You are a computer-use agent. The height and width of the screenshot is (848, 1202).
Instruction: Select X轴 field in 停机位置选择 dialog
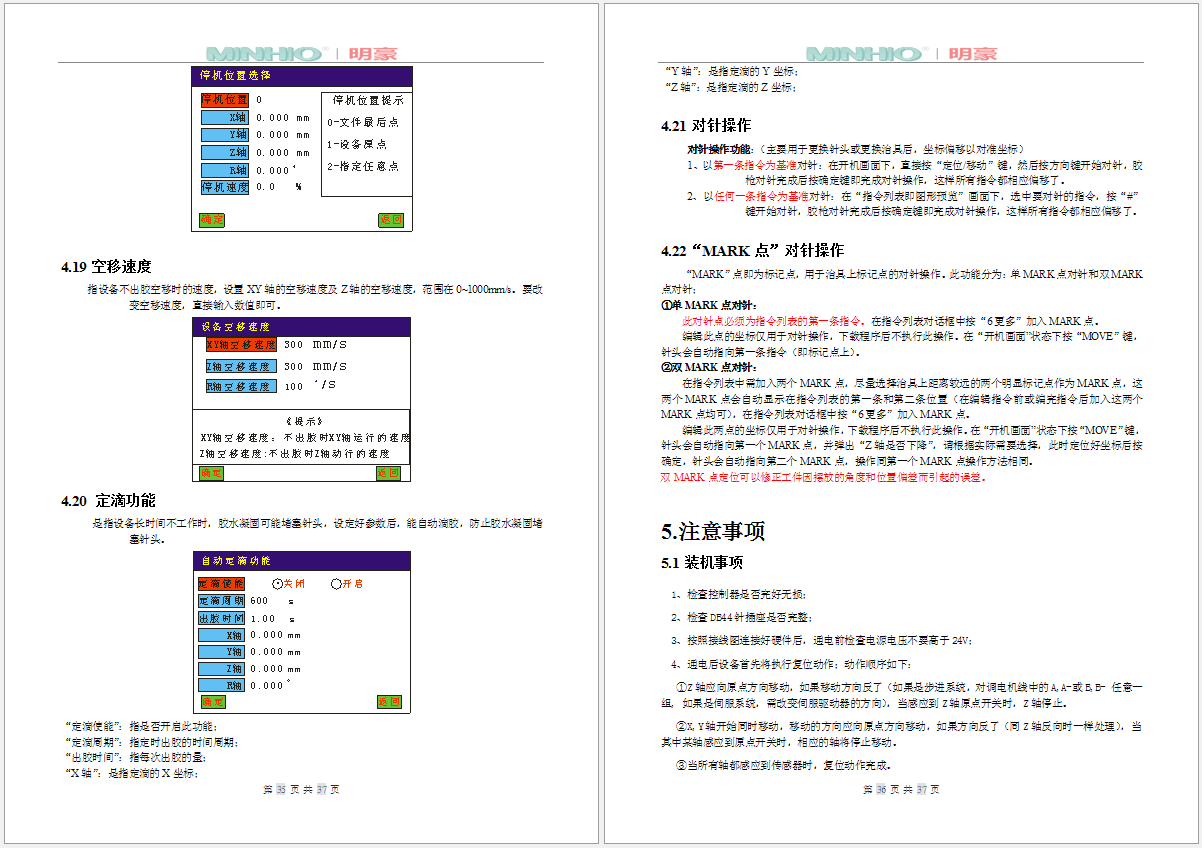(x=224, y=117)
